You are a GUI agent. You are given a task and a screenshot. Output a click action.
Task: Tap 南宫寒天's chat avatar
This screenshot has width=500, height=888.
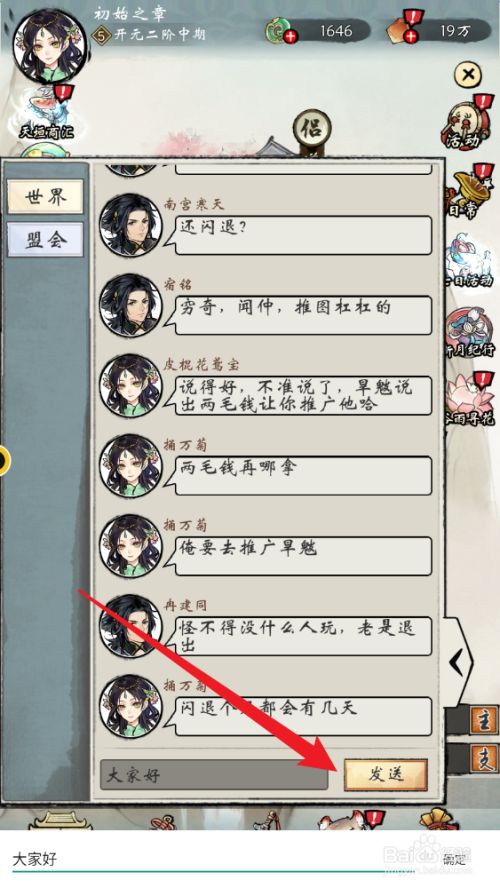[131, 225]
